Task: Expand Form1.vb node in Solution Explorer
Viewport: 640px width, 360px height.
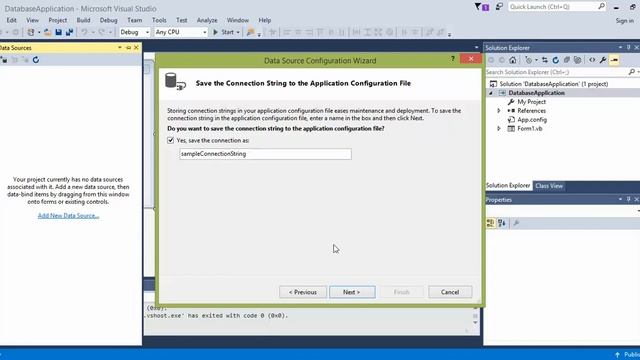Action: pos(499,129)
